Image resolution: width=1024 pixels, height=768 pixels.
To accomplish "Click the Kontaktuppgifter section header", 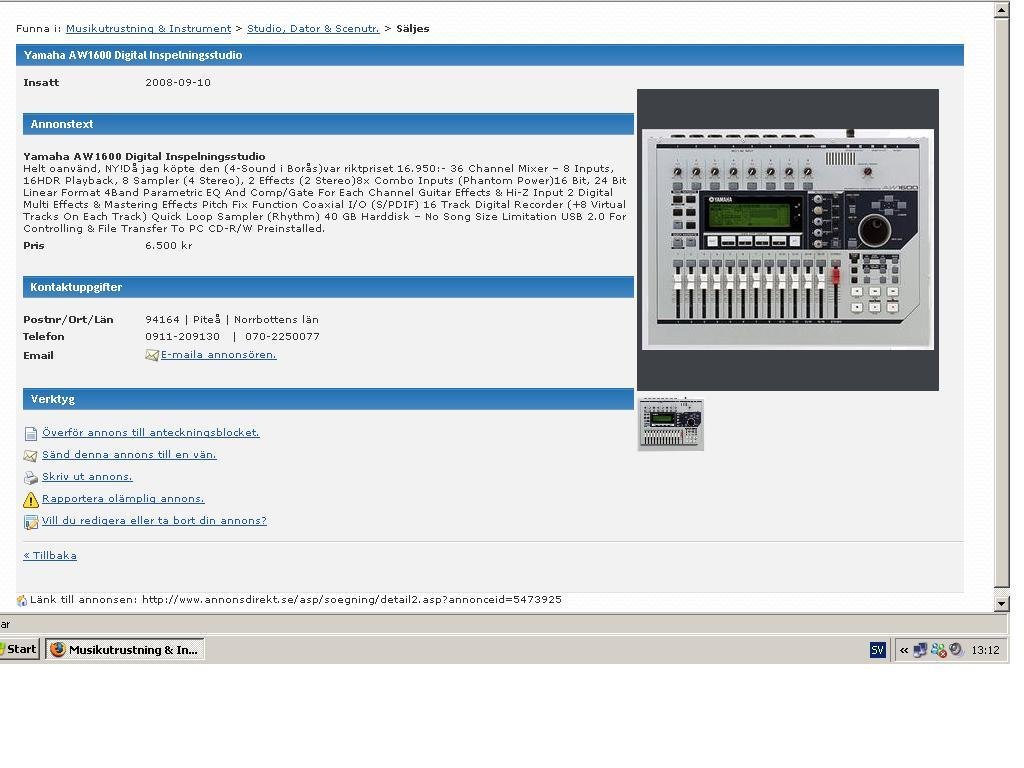I will 328,287.
